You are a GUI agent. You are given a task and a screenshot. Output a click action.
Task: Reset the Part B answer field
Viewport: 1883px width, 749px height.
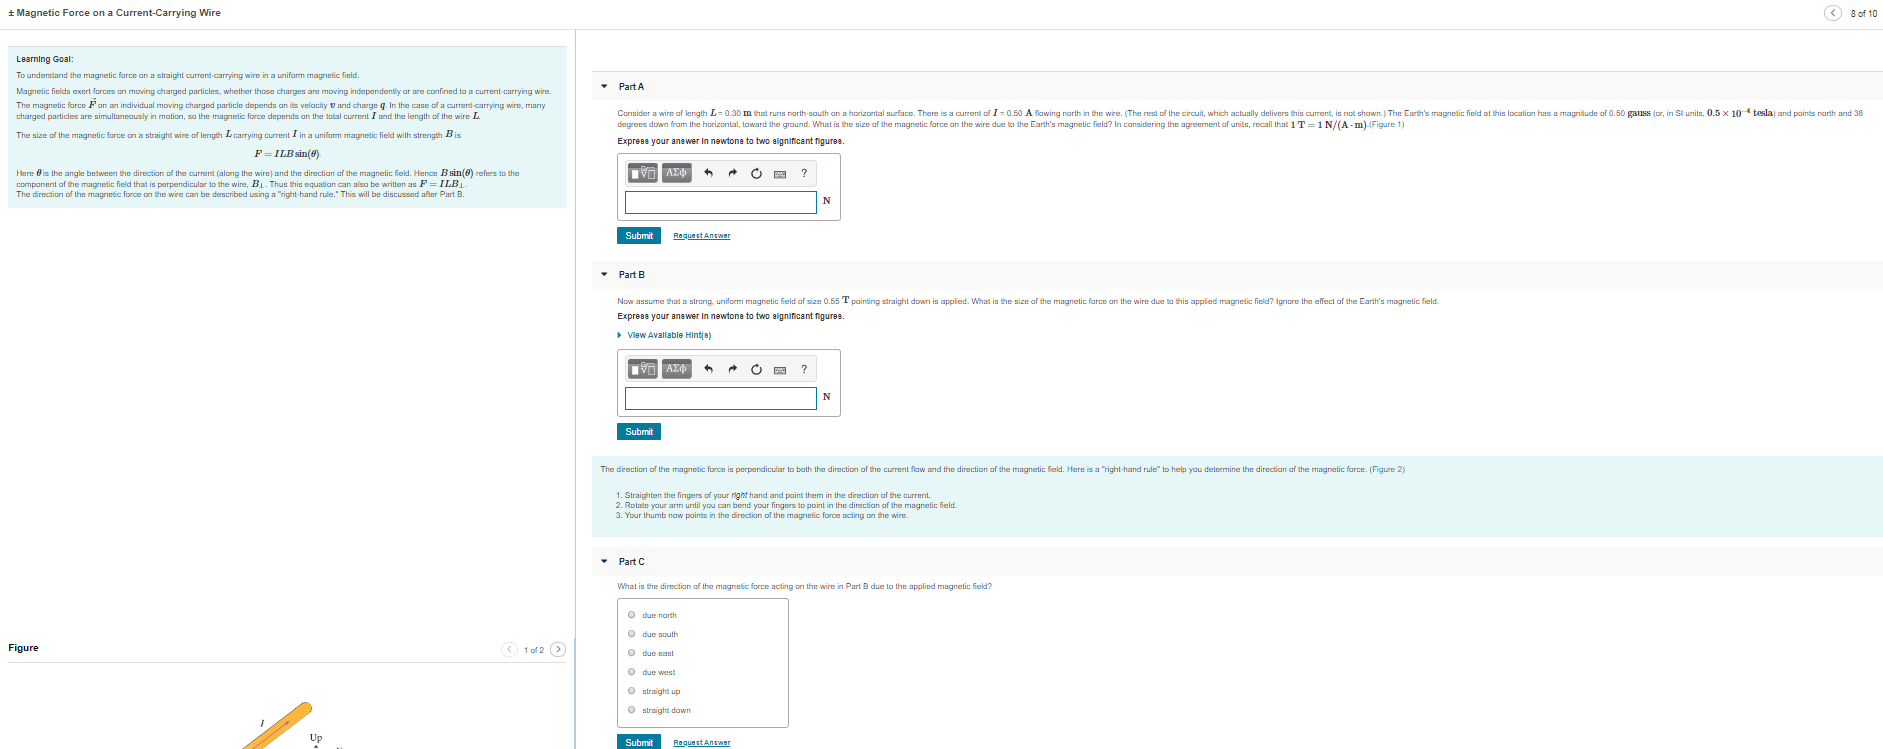[756, 369]
